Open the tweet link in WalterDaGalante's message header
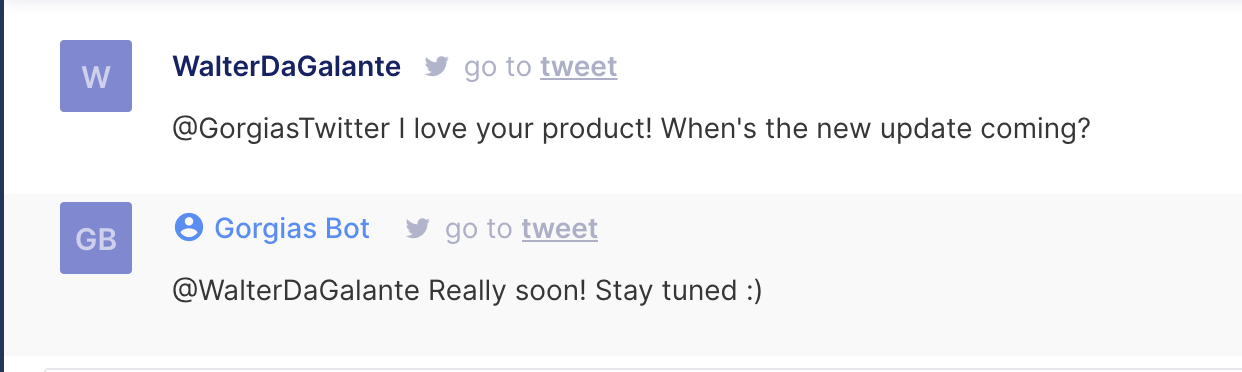This screenshot has width=1242, height=372. click(579, 67)
